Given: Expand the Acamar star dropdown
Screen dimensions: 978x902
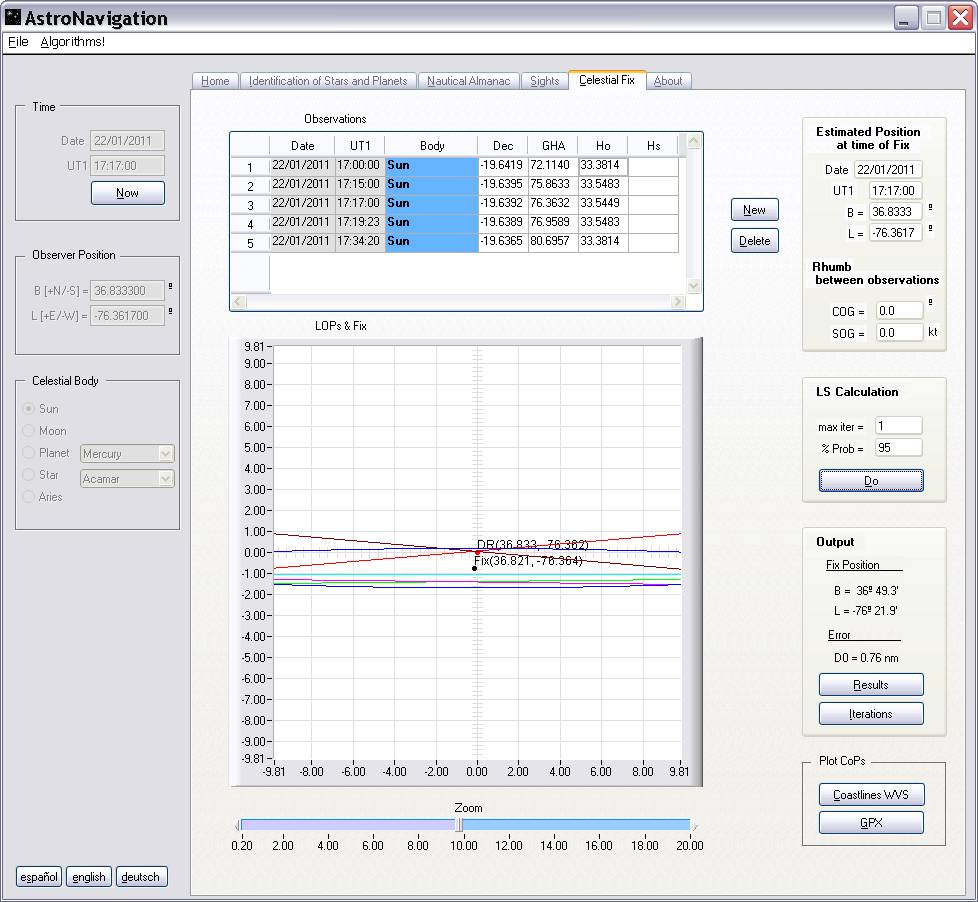Looking at the screenshot, I should coord(166,479).
